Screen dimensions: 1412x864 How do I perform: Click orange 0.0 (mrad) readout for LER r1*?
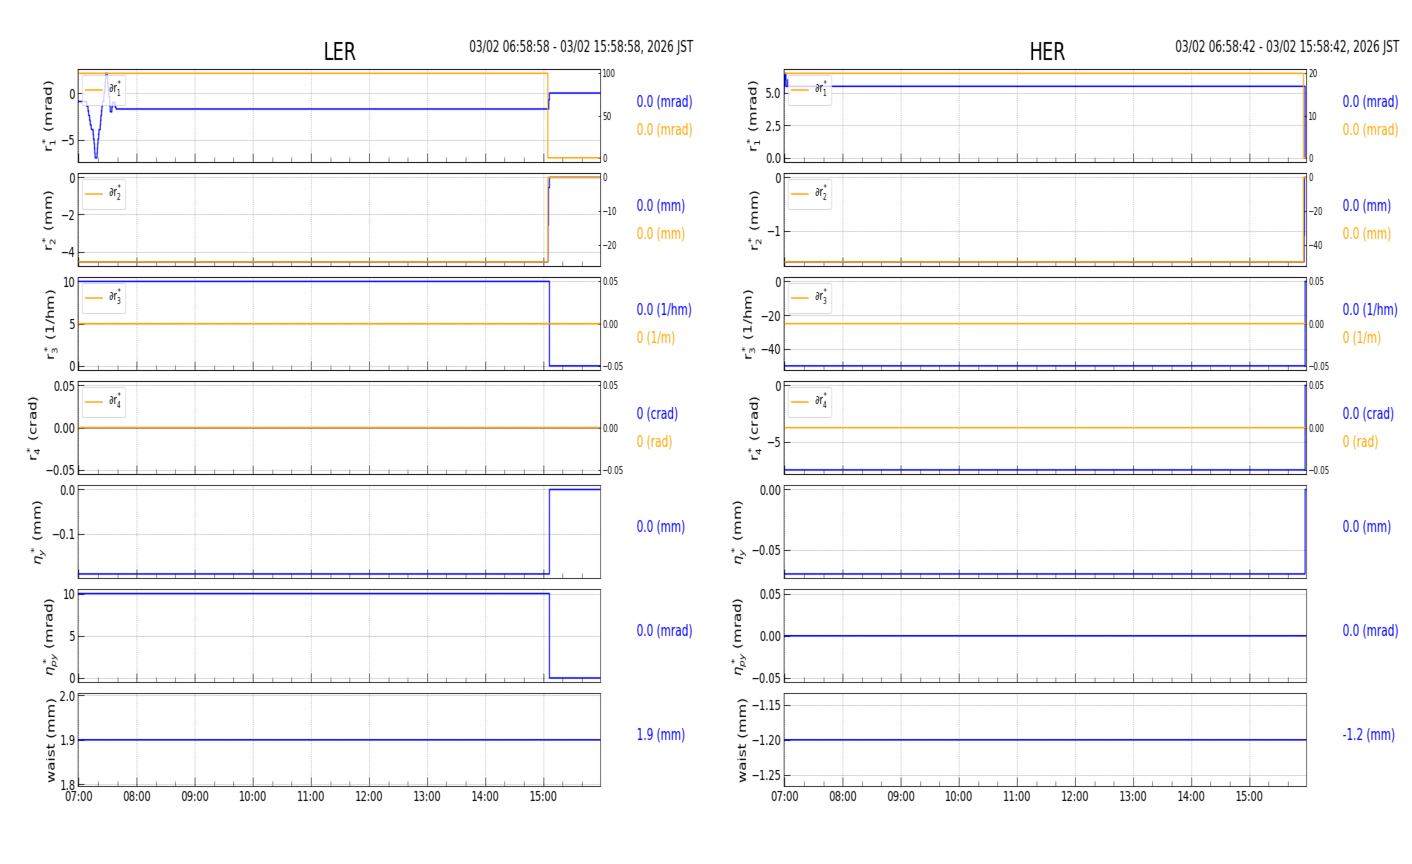(x=664, y=130)
